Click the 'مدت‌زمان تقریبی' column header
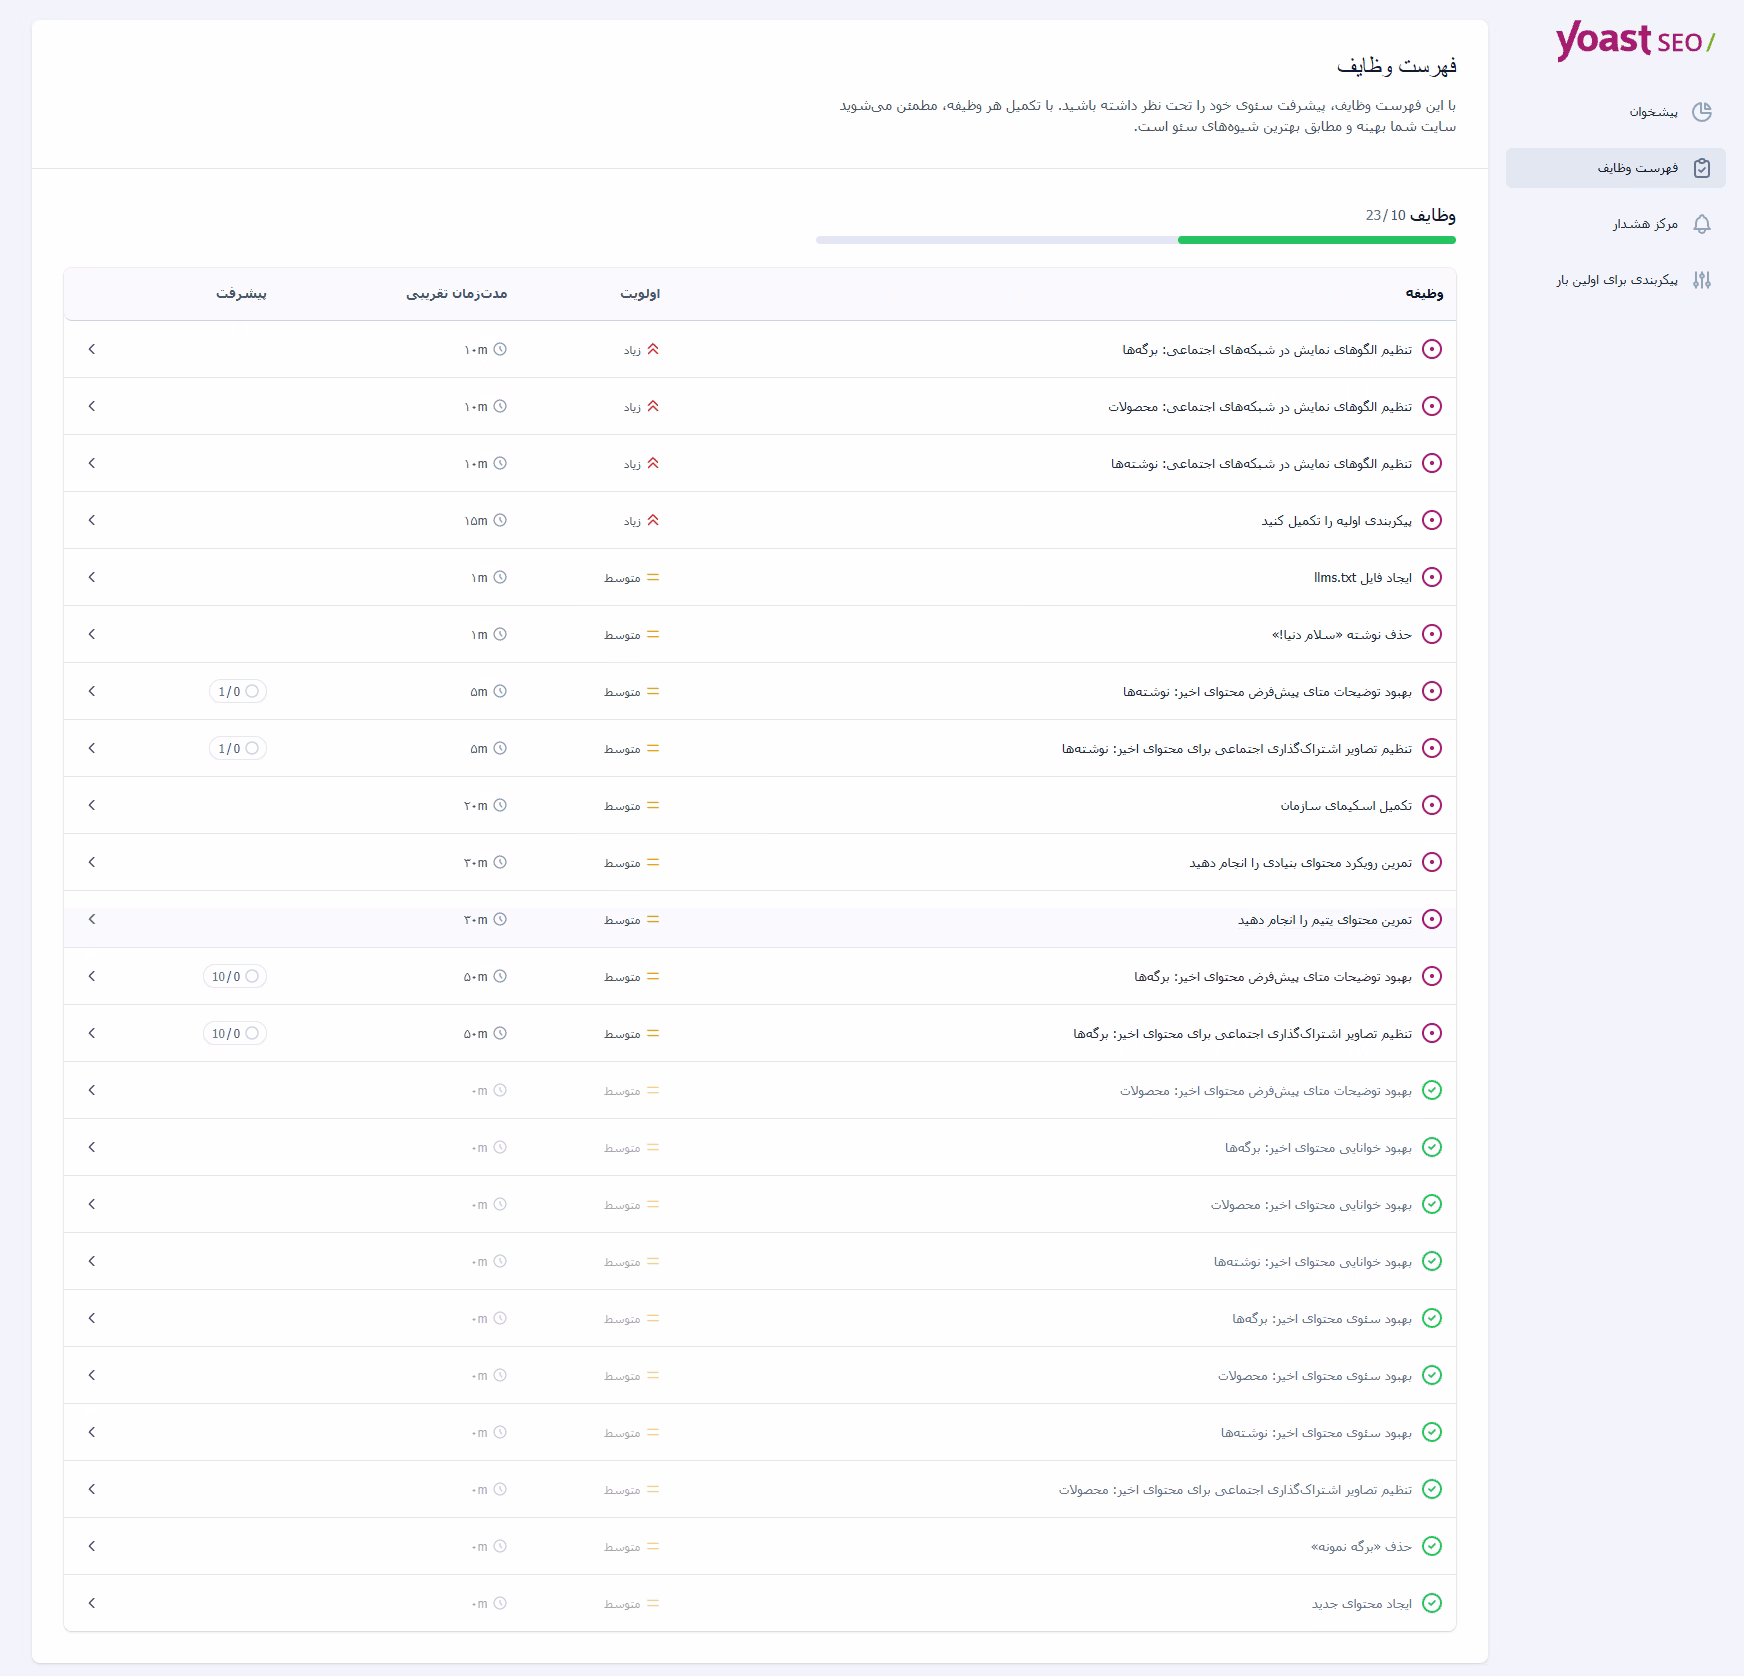This screenshot has height=1676, width=1744. pyautogui.click(x=457, y=293)
